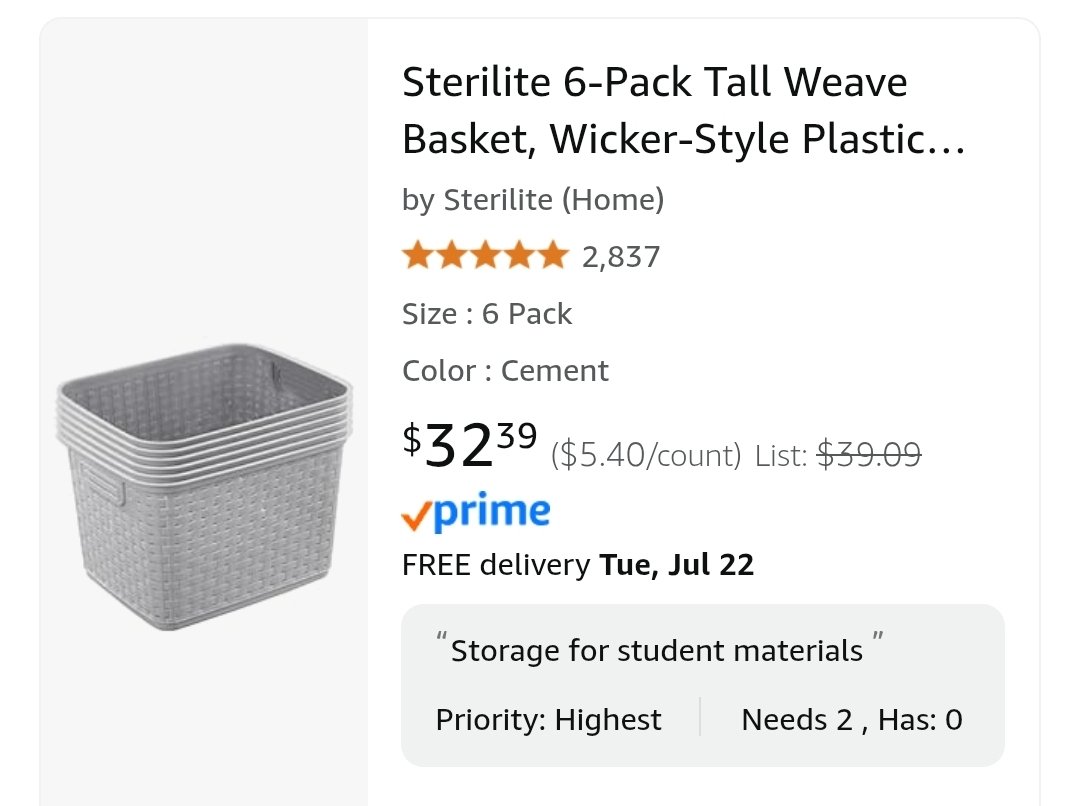Tap the ($5.40/count) unit price
This screenshot has height=806, width=1080.
[x=646, y=455]
